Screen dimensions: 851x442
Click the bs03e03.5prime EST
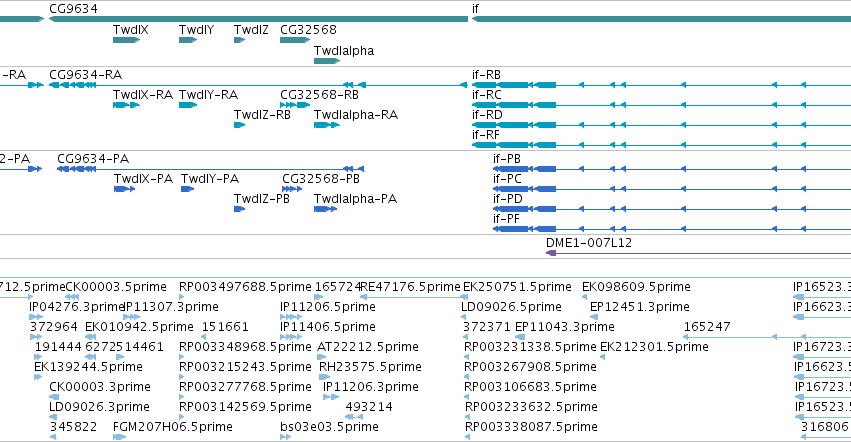click(285, 437)
